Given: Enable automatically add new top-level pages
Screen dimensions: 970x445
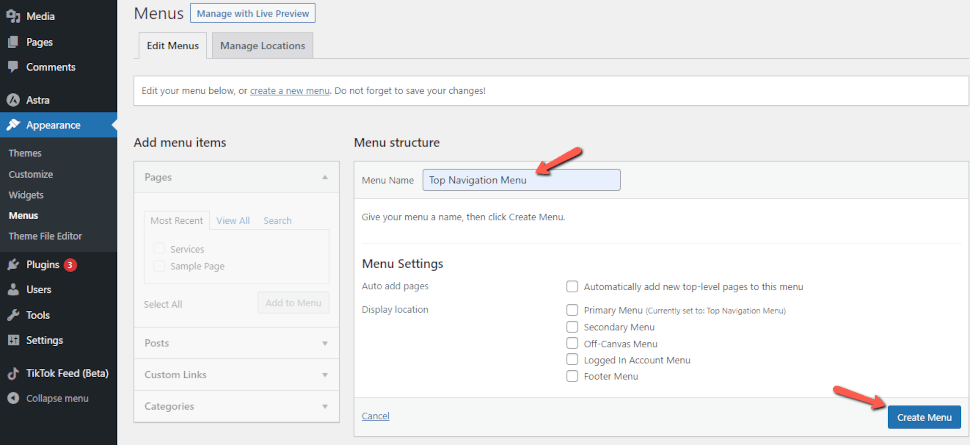Looking at the screenshot, I should tap(572, 287).
